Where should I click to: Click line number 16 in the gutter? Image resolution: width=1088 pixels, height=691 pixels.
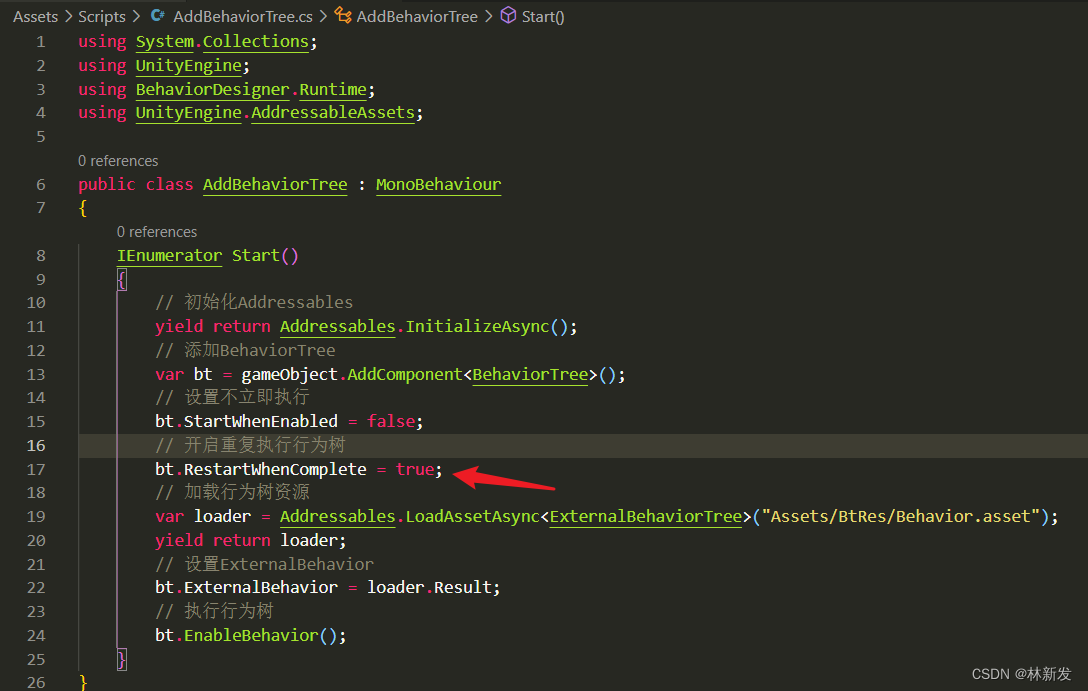(x=36, y=445)
